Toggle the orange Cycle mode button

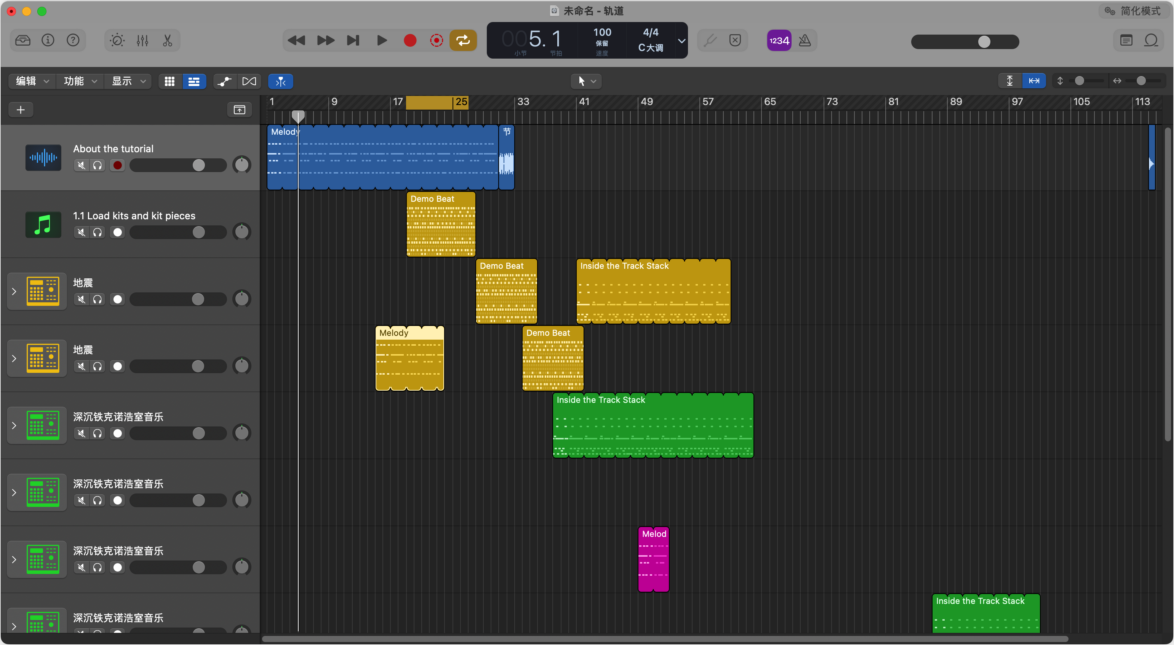point(463,40)
